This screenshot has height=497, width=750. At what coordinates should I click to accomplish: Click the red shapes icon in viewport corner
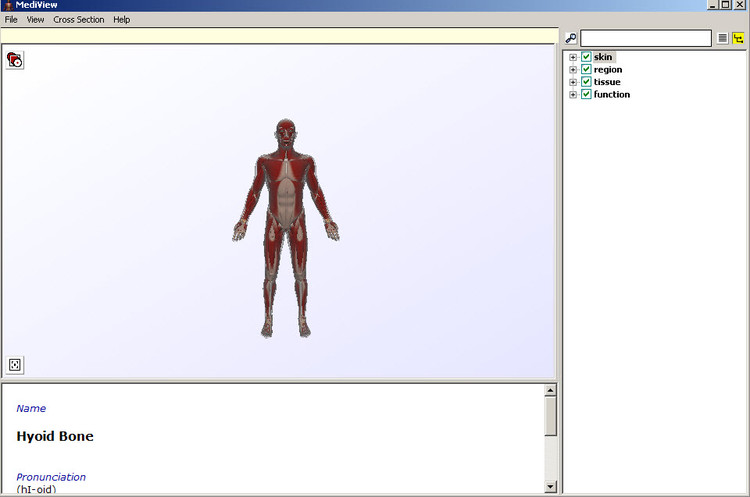click(x=15, y=60)
